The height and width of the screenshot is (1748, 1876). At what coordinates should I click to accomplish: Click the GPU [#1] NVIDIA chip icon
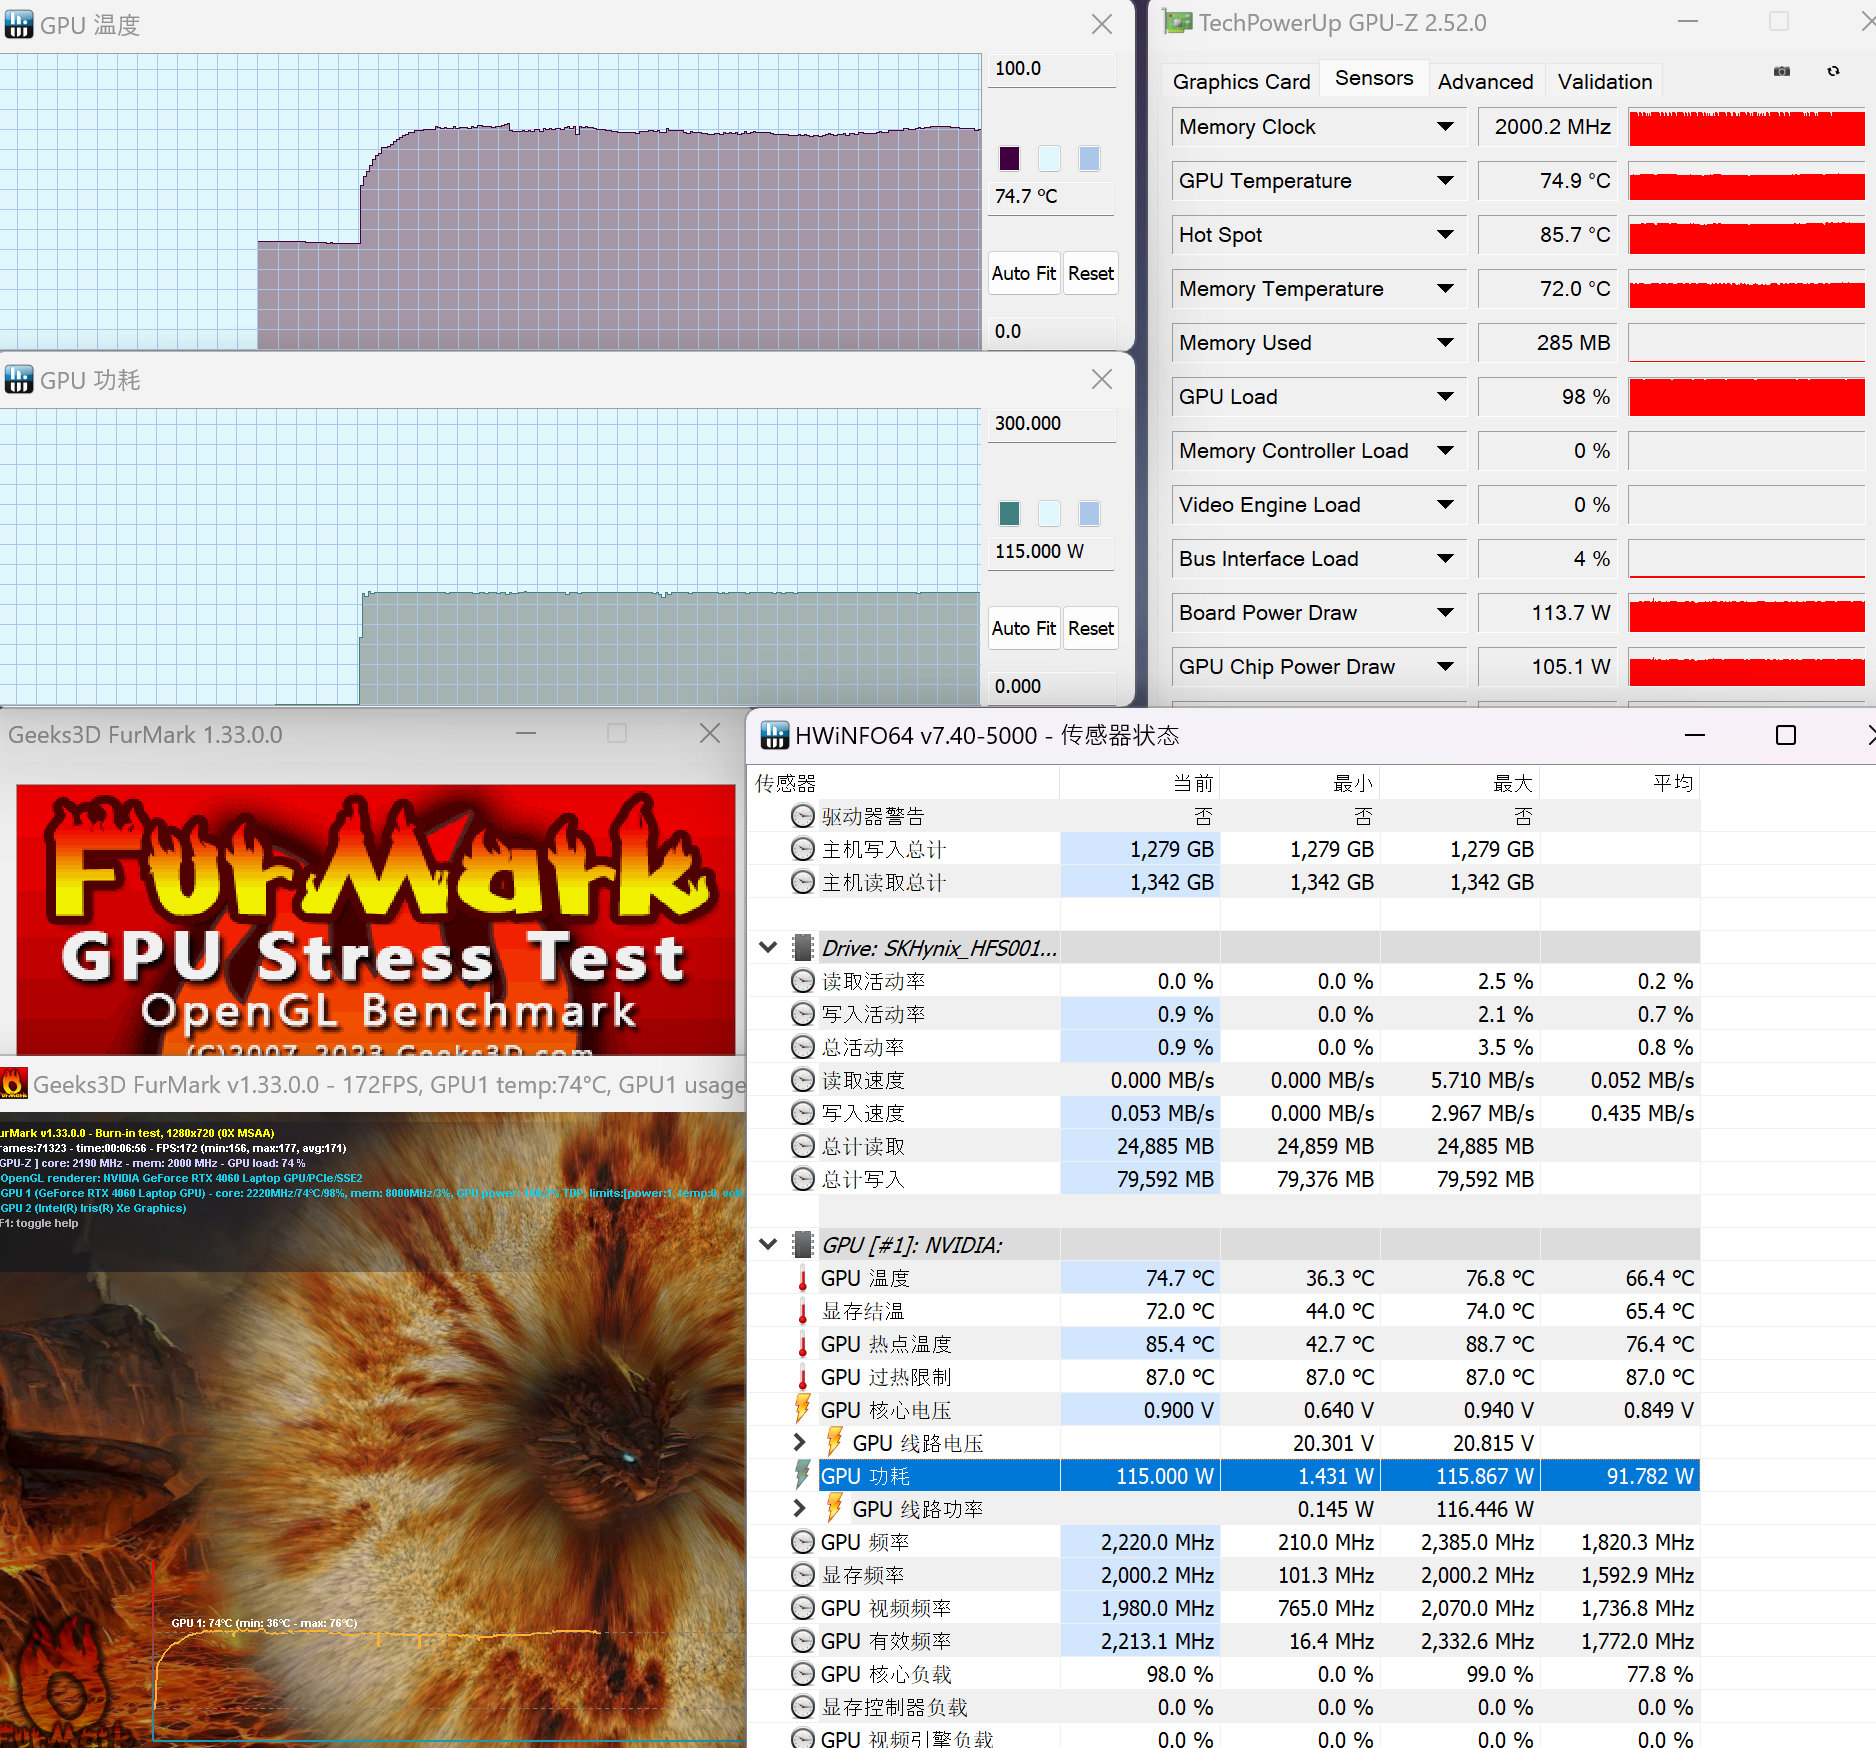pos(802,1244)
